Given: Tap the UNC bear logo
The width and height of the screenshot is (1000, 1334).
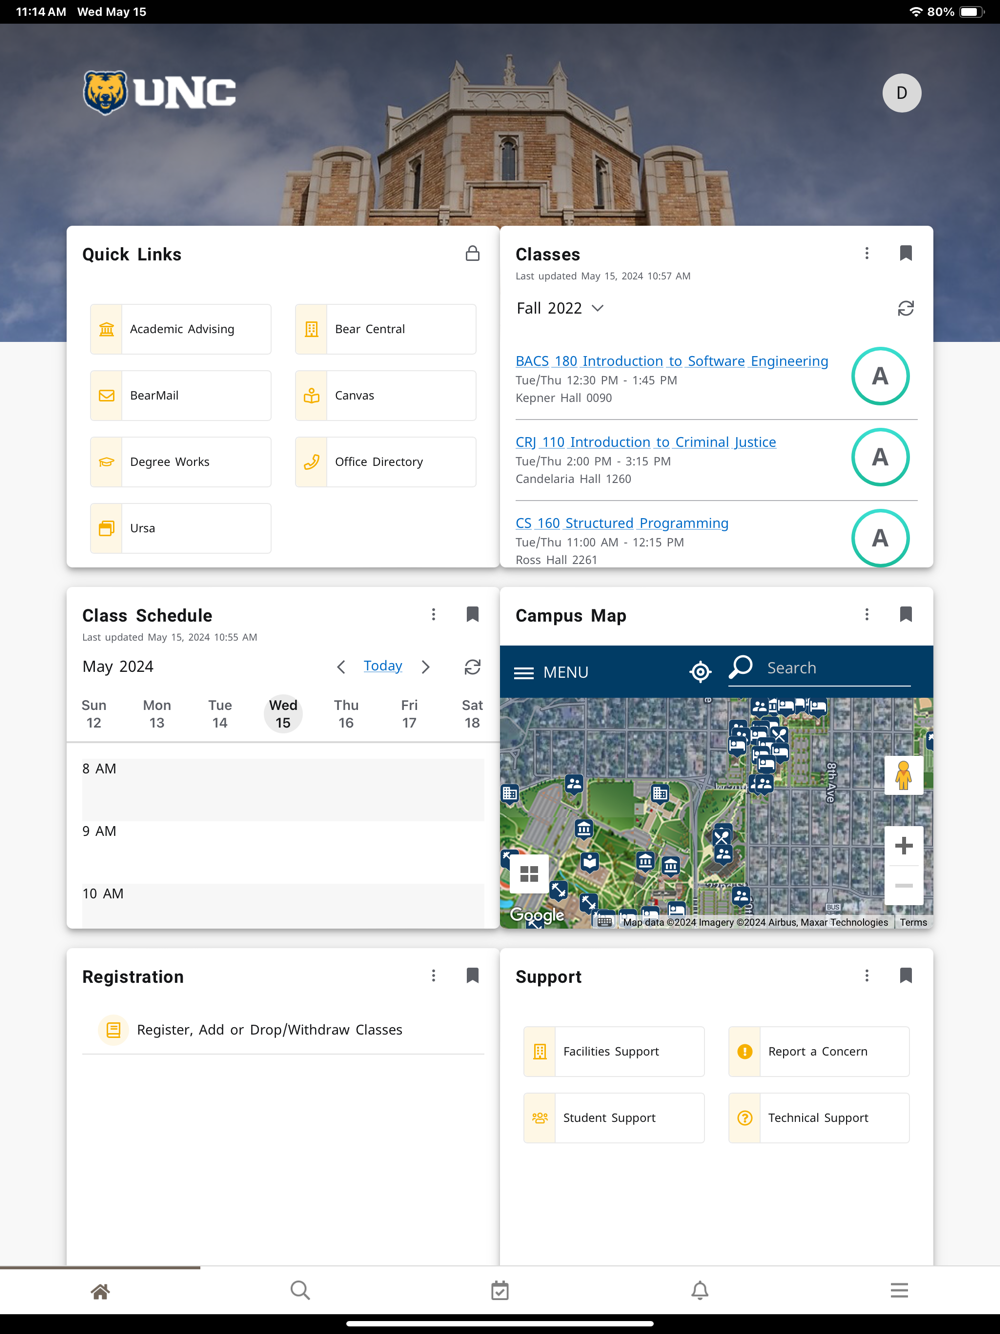Looking at the screenshot, I should coord(159,93).
